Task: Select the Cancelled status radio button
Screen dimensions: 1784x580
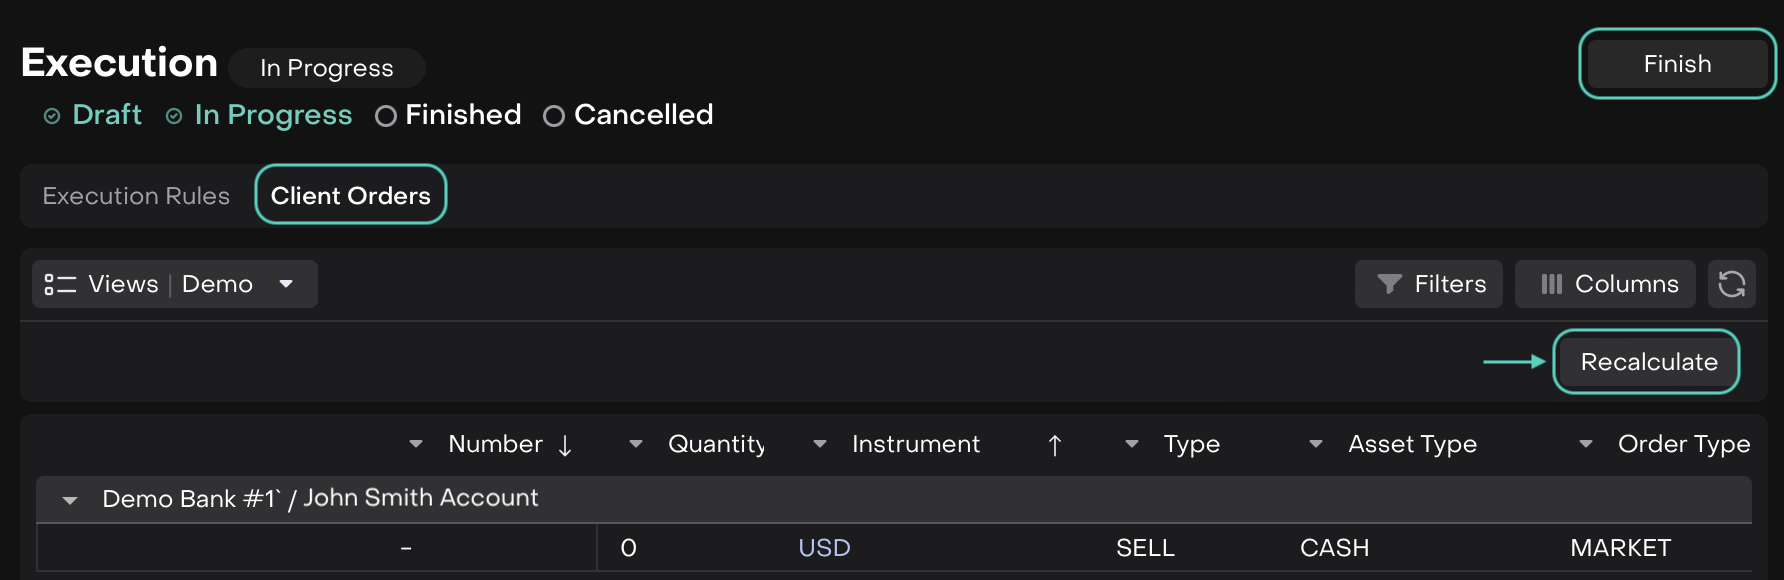Action: coord(554,116)
